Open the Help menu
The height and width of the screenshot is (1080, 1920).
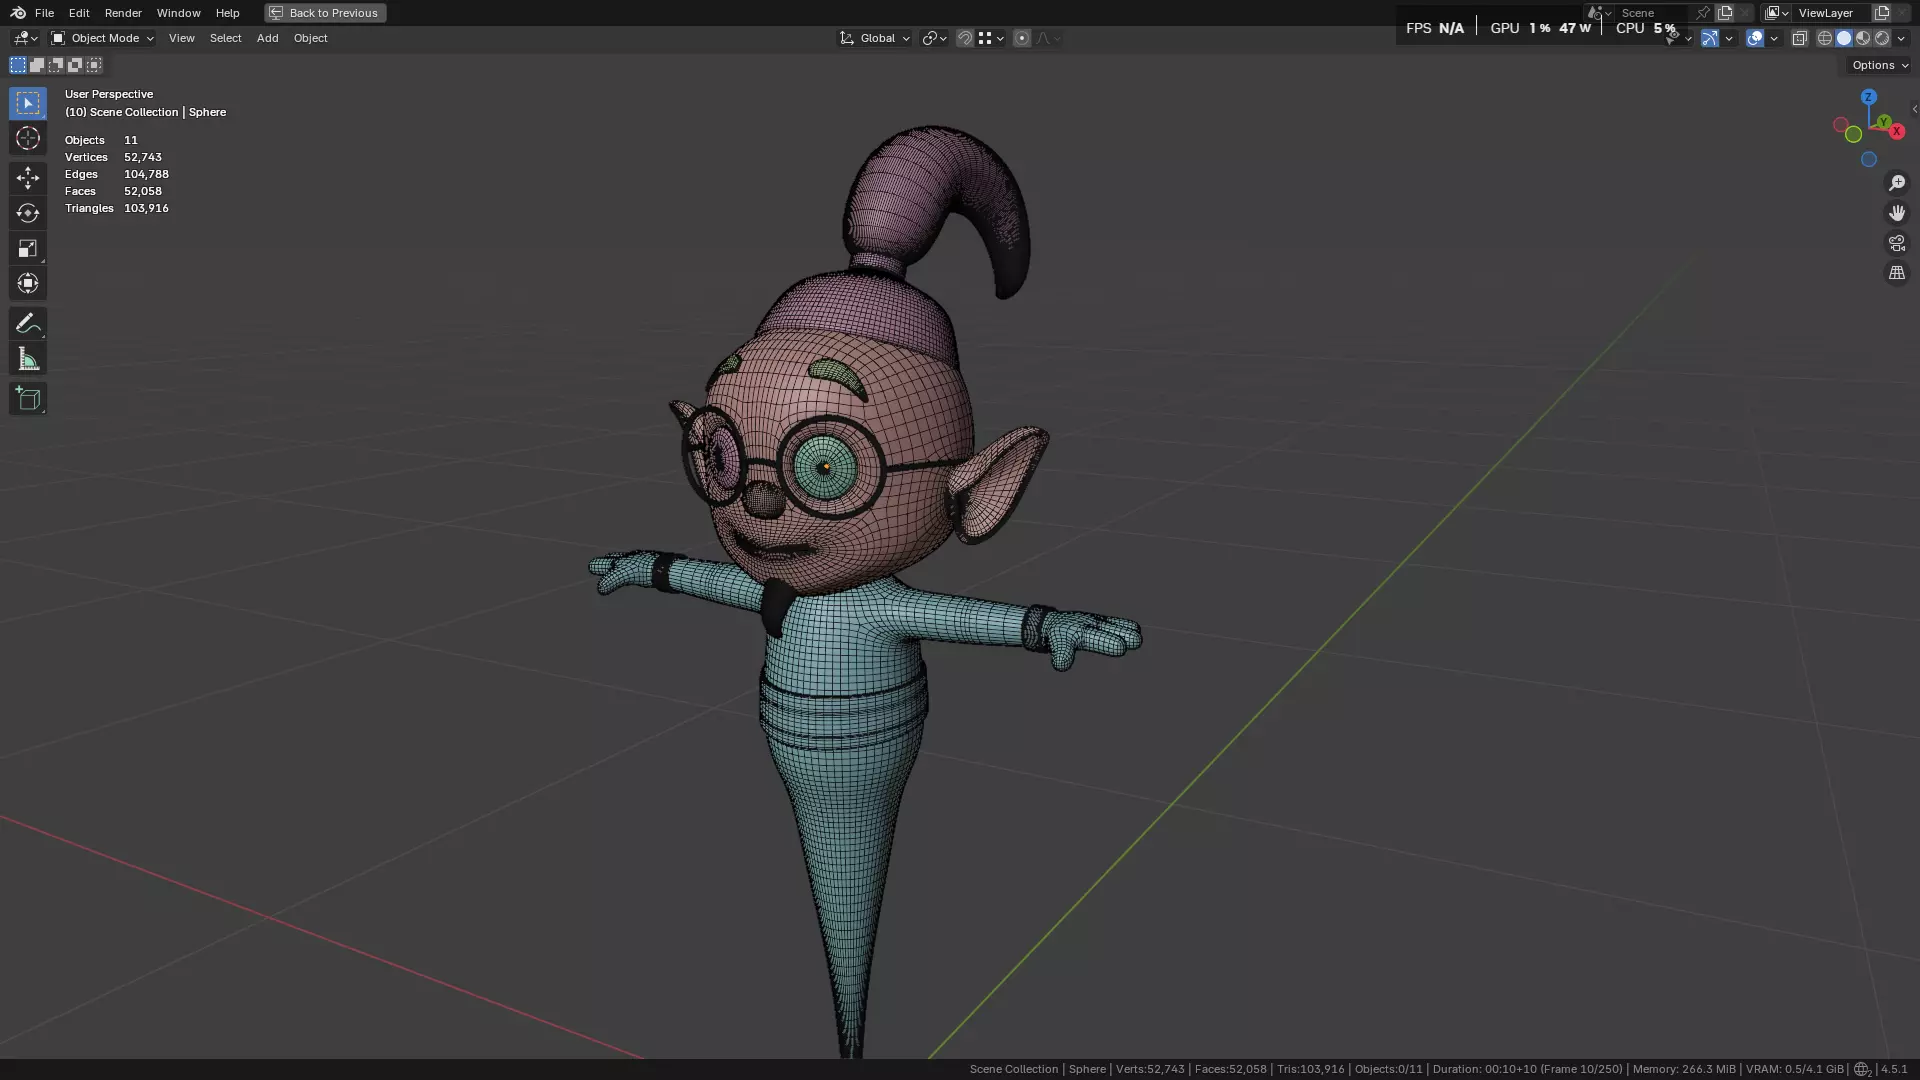coord(227,13)
